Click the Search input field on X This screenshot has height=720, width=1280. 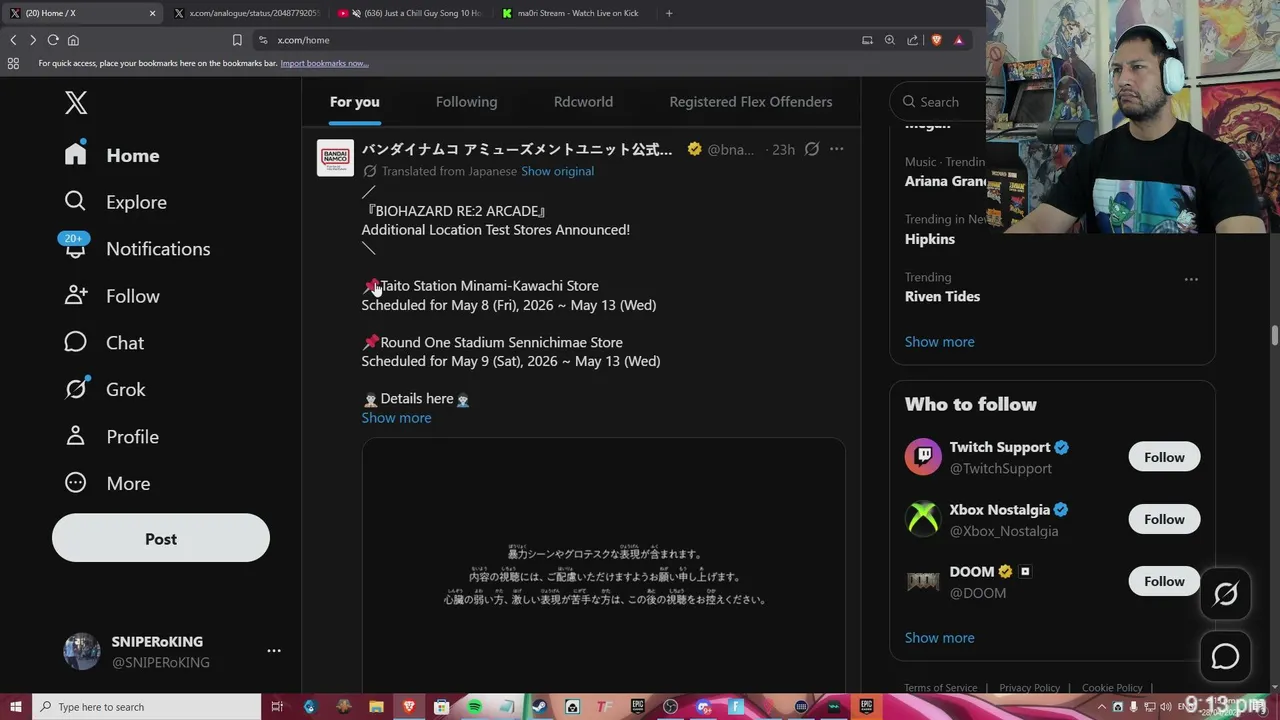tap(940, 102)
